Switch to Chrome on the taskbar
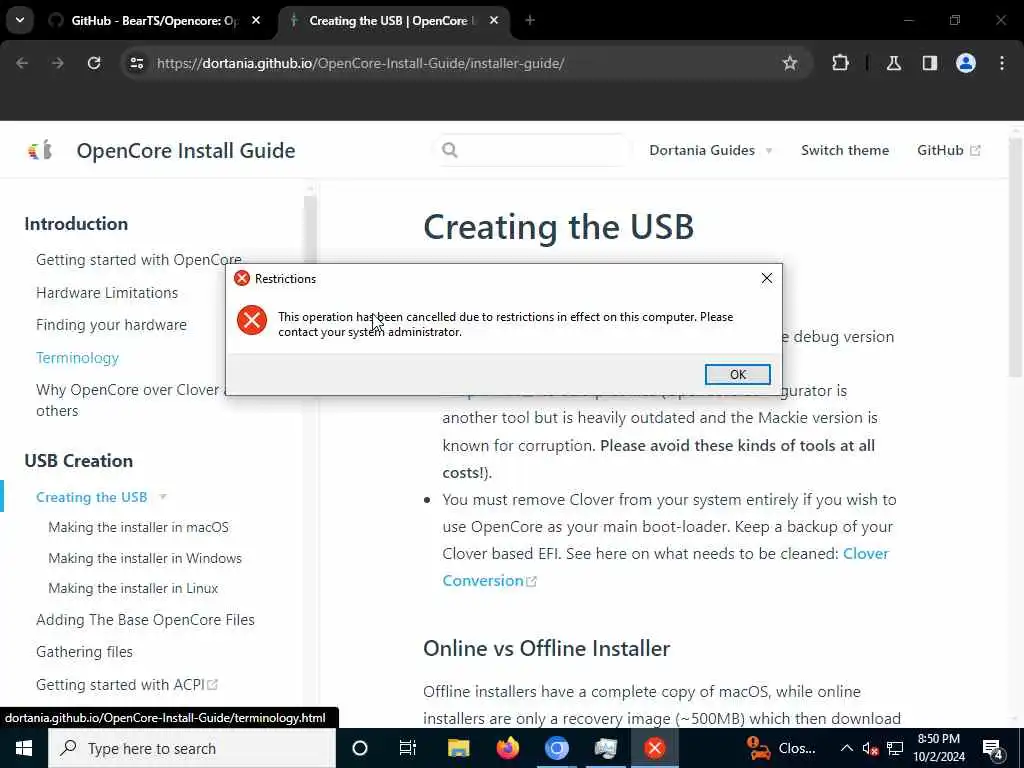The height and width of the screenshot is (768, 1024). pos(556,748)
